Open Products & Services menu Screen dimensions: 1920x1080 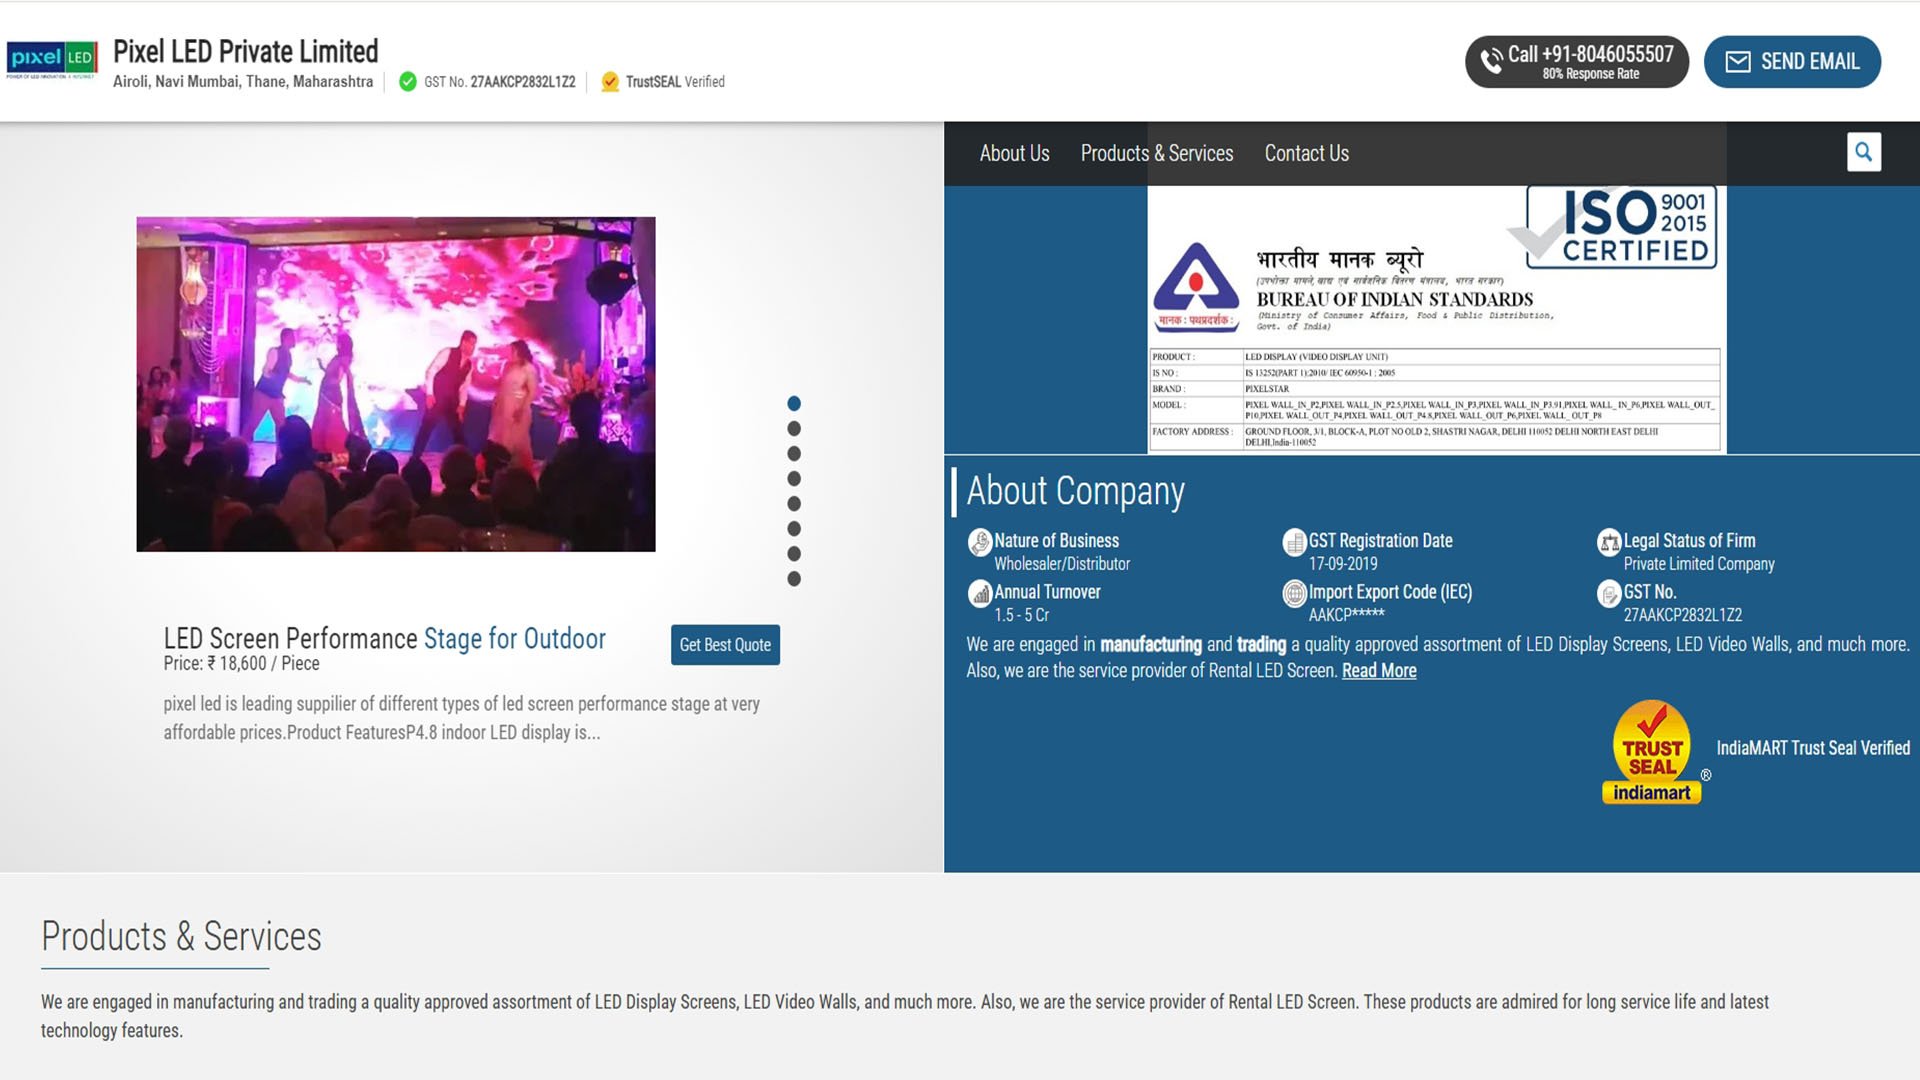pyautogui.click(x=1157, y=153)
